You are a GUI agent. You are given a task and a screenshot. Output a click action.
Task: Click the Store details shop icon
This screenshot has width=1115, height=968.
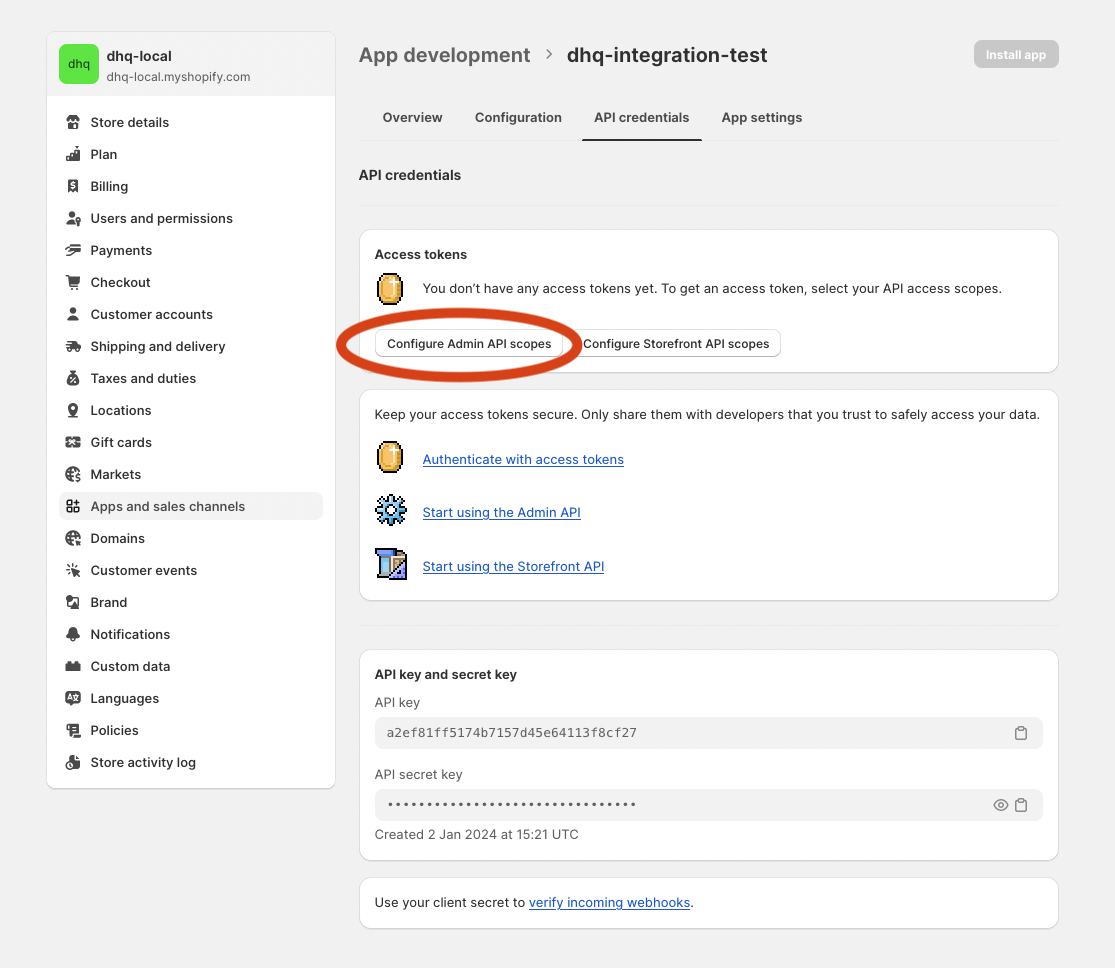pos(73,122)
